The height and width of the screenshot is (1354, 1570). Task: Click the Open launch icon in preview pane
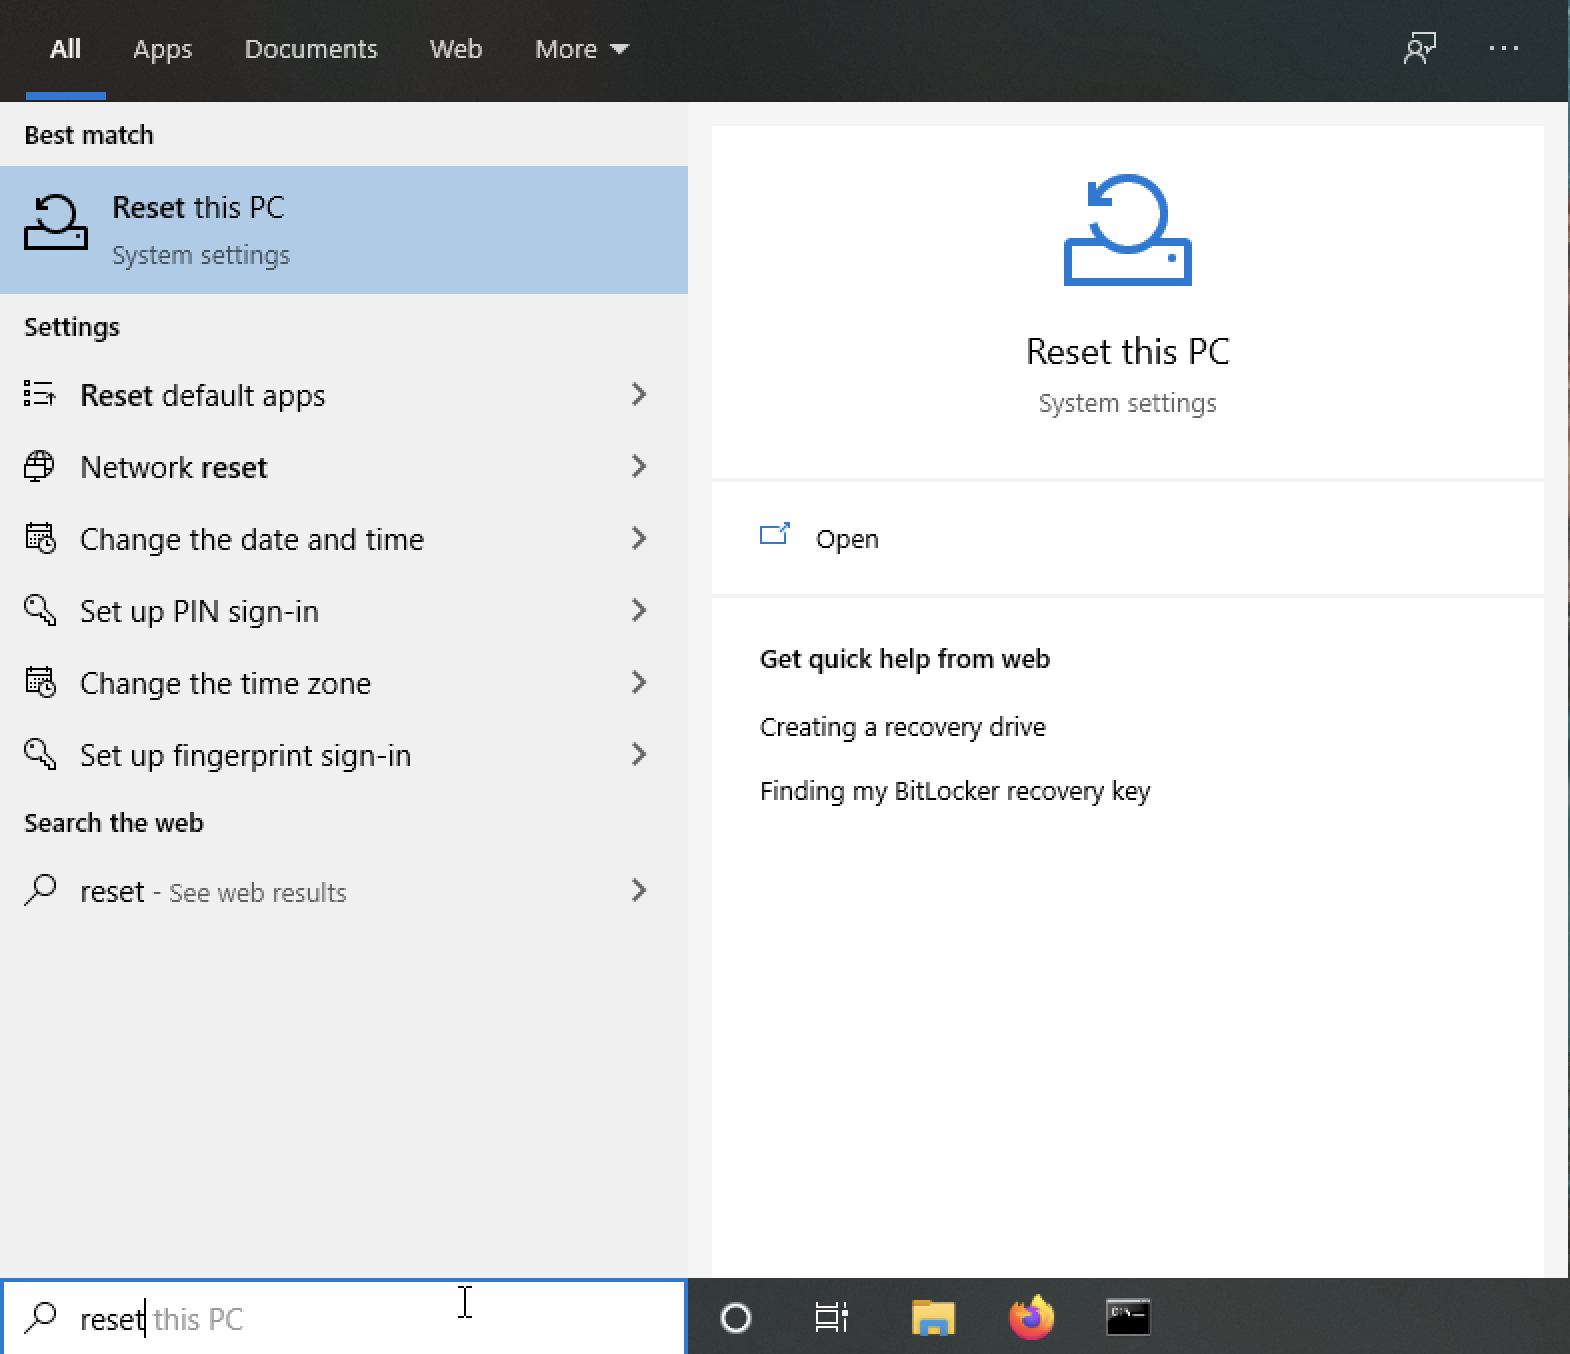775,535
